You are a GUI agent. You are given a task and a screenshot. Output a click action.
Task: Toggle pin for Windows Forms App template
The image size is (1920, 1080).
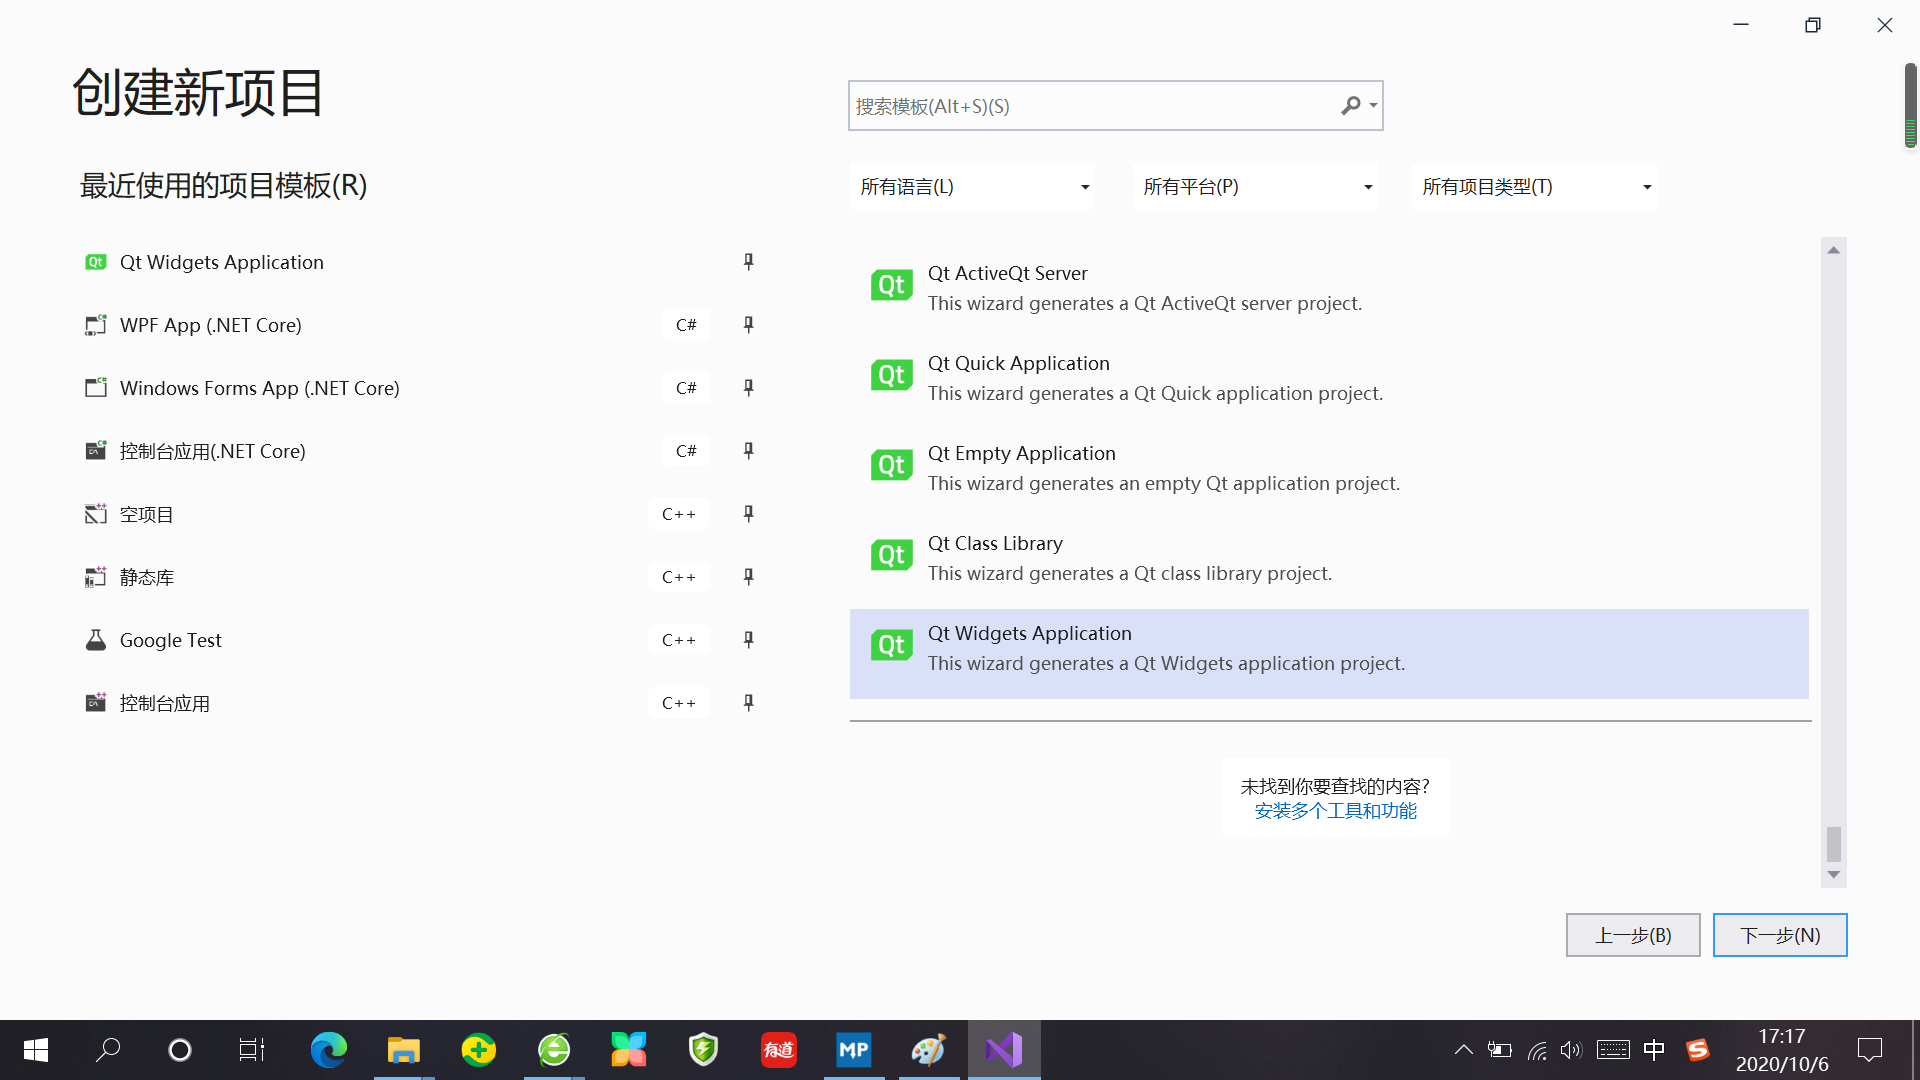[x=748, y=388]
